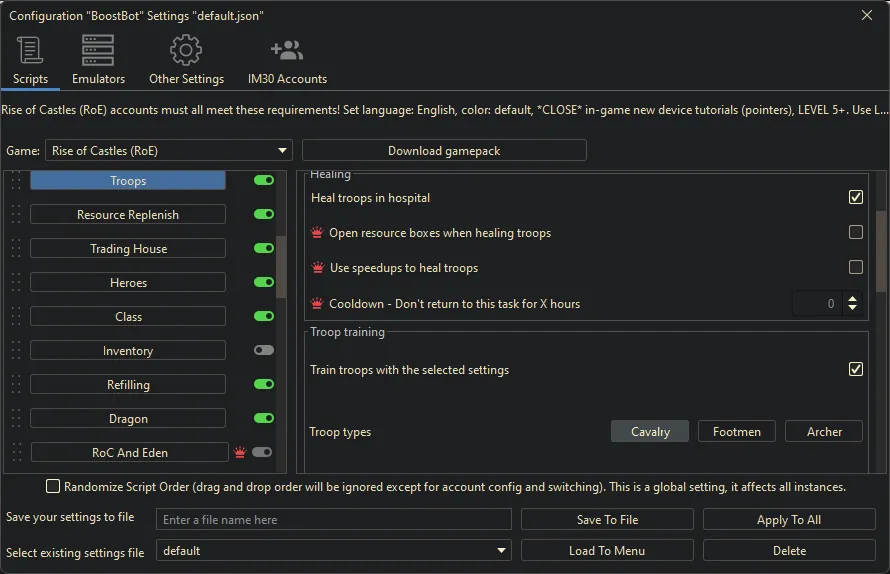Screen dimensions: 890x574
Task: Open the Other Settings tab
Action: click(186, 60)
